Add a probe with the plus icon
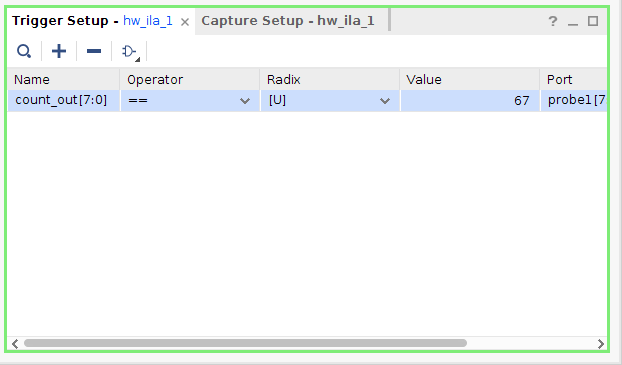622x365 pixels. tap(59, 51)
